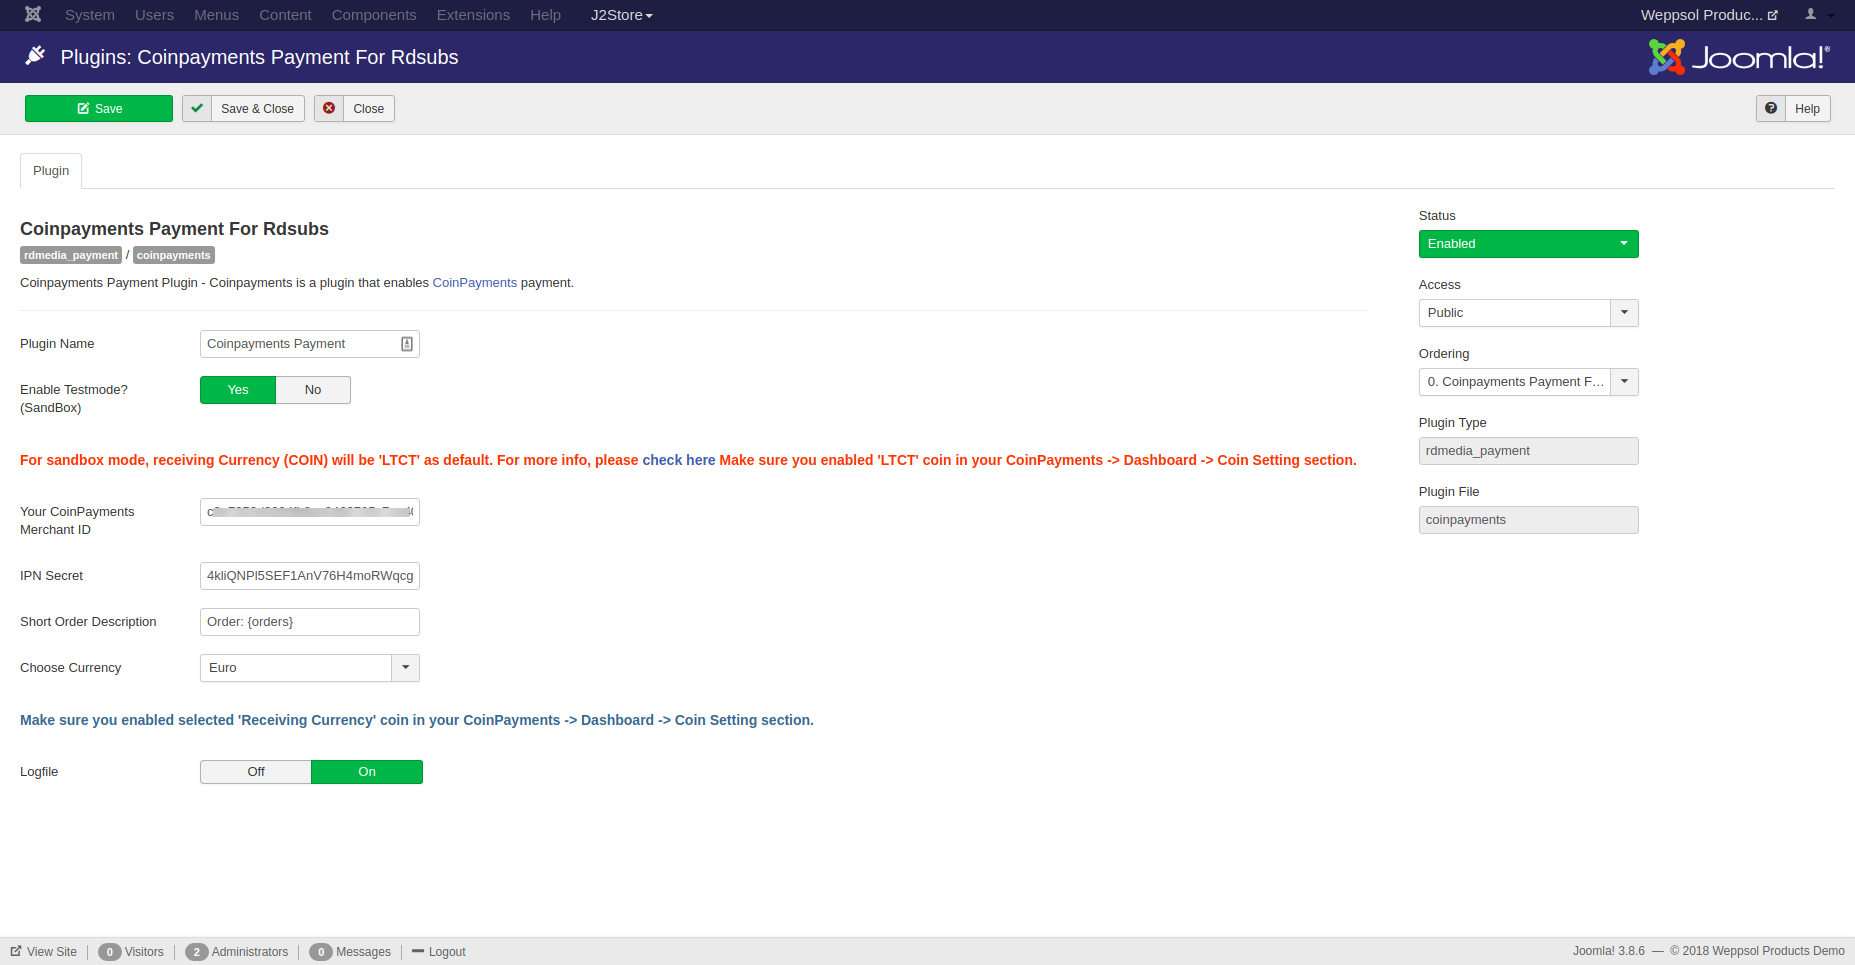The height and width of the screenshot is (965, 1855).
Task: Open the Users menu
Action: [x=154, y=15]
